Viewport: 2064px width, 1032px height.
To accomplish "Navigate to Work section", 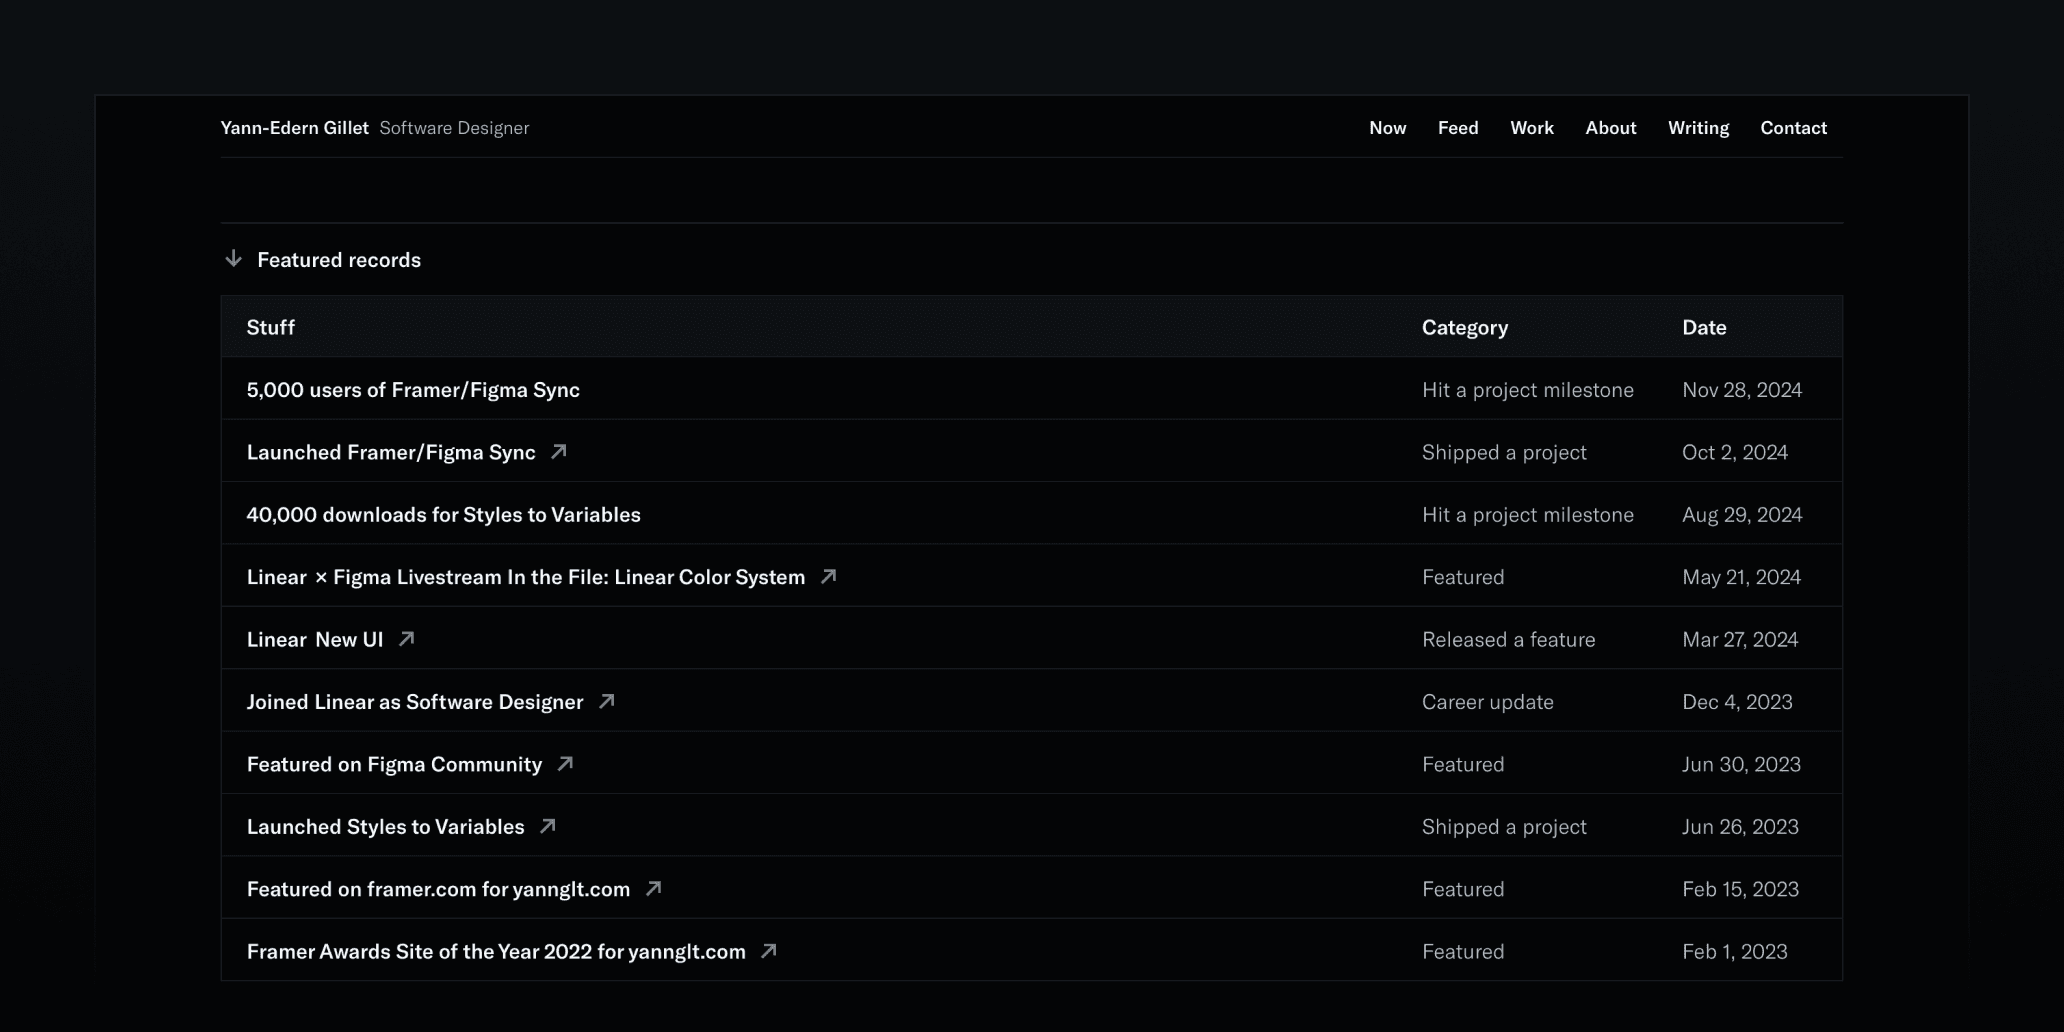I will [1532, 128].
